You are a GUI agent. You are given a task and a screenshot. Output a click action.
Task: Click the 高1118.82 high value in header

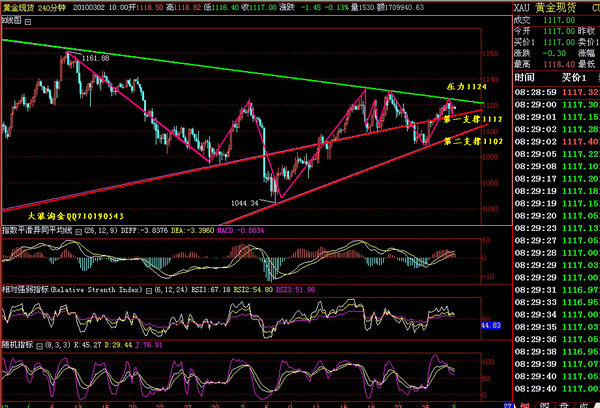click(183, 7)
